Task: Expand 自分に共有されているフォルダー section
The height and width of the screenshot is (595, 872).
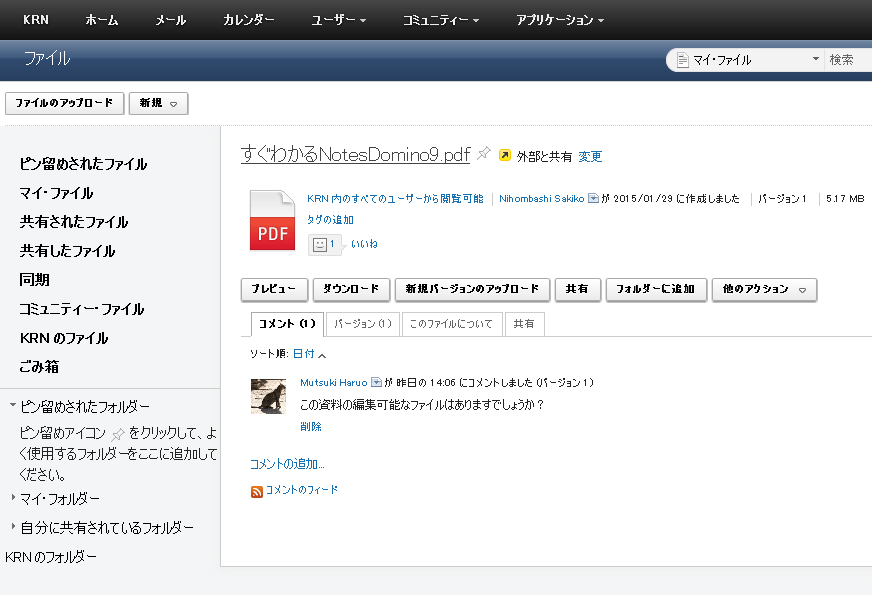Action: pos(13,527)
